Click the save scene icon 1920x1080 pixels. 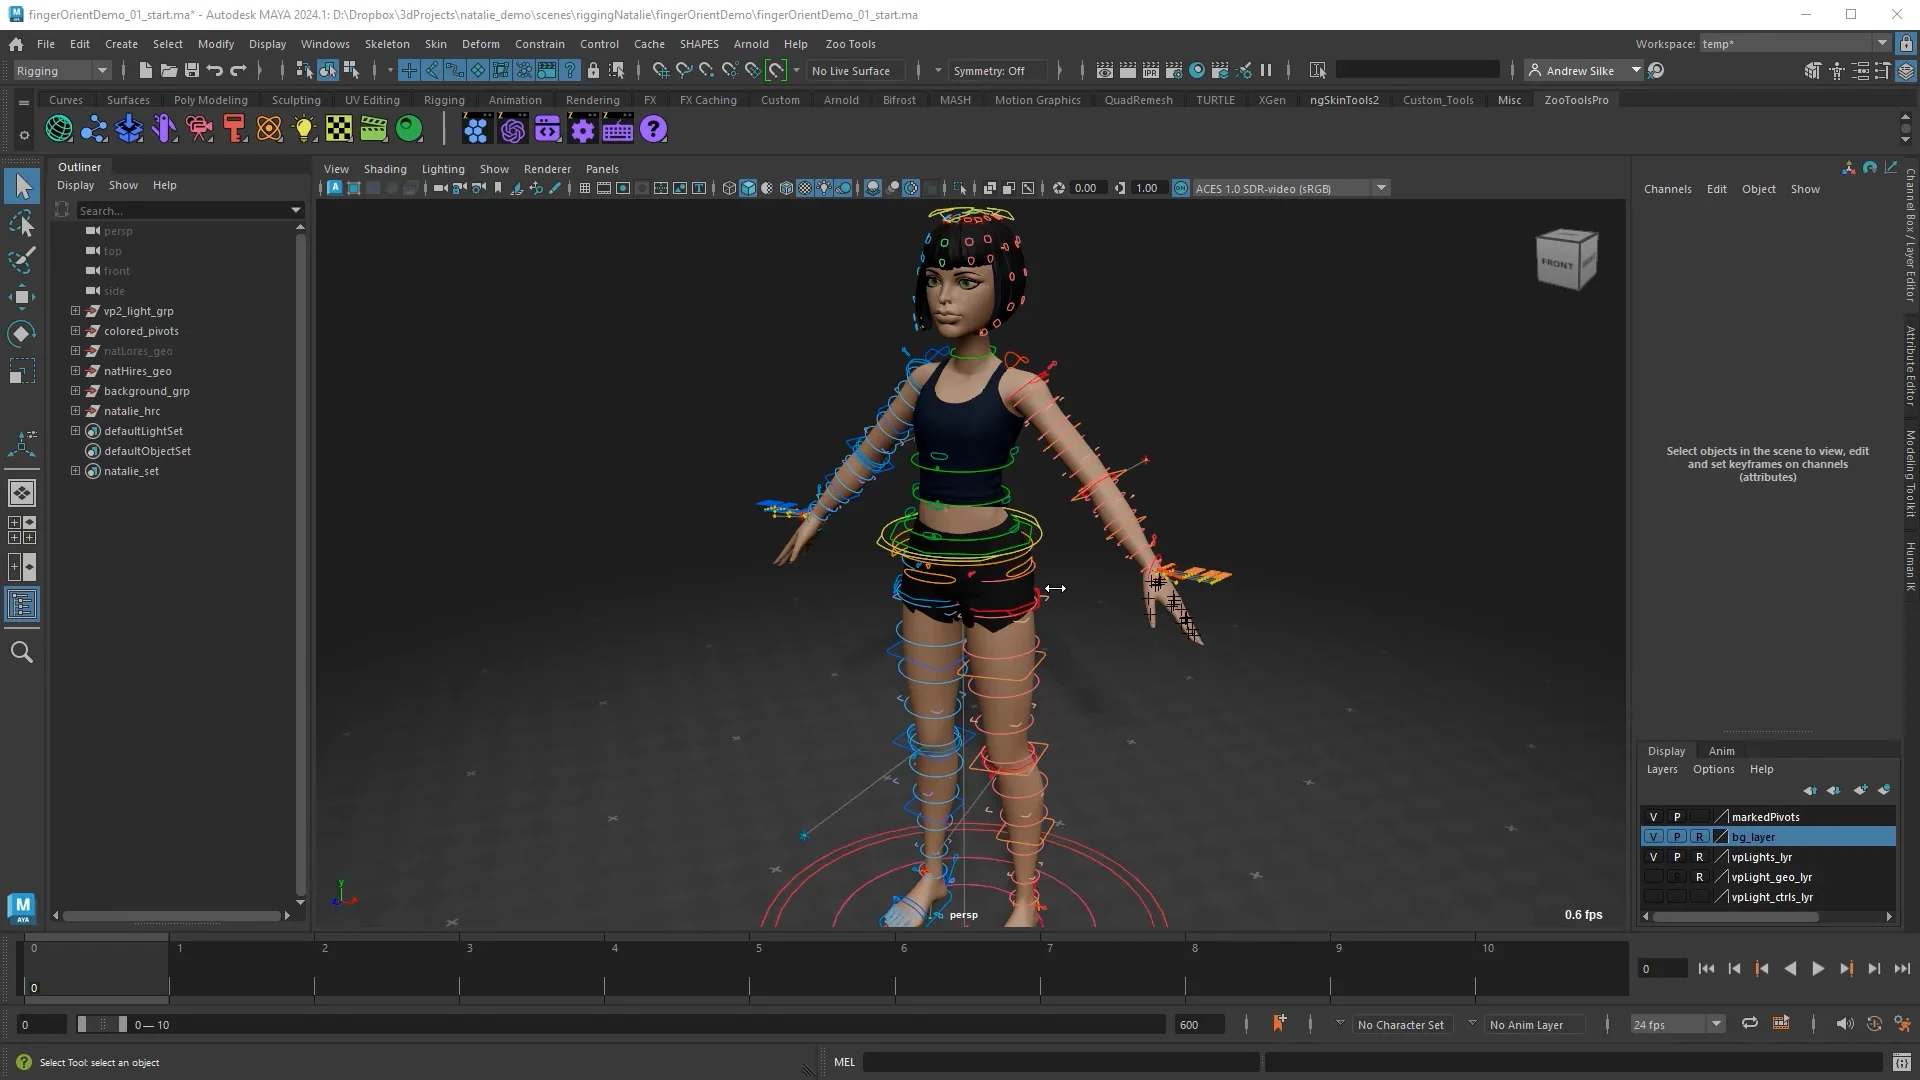tap(192, 70)
